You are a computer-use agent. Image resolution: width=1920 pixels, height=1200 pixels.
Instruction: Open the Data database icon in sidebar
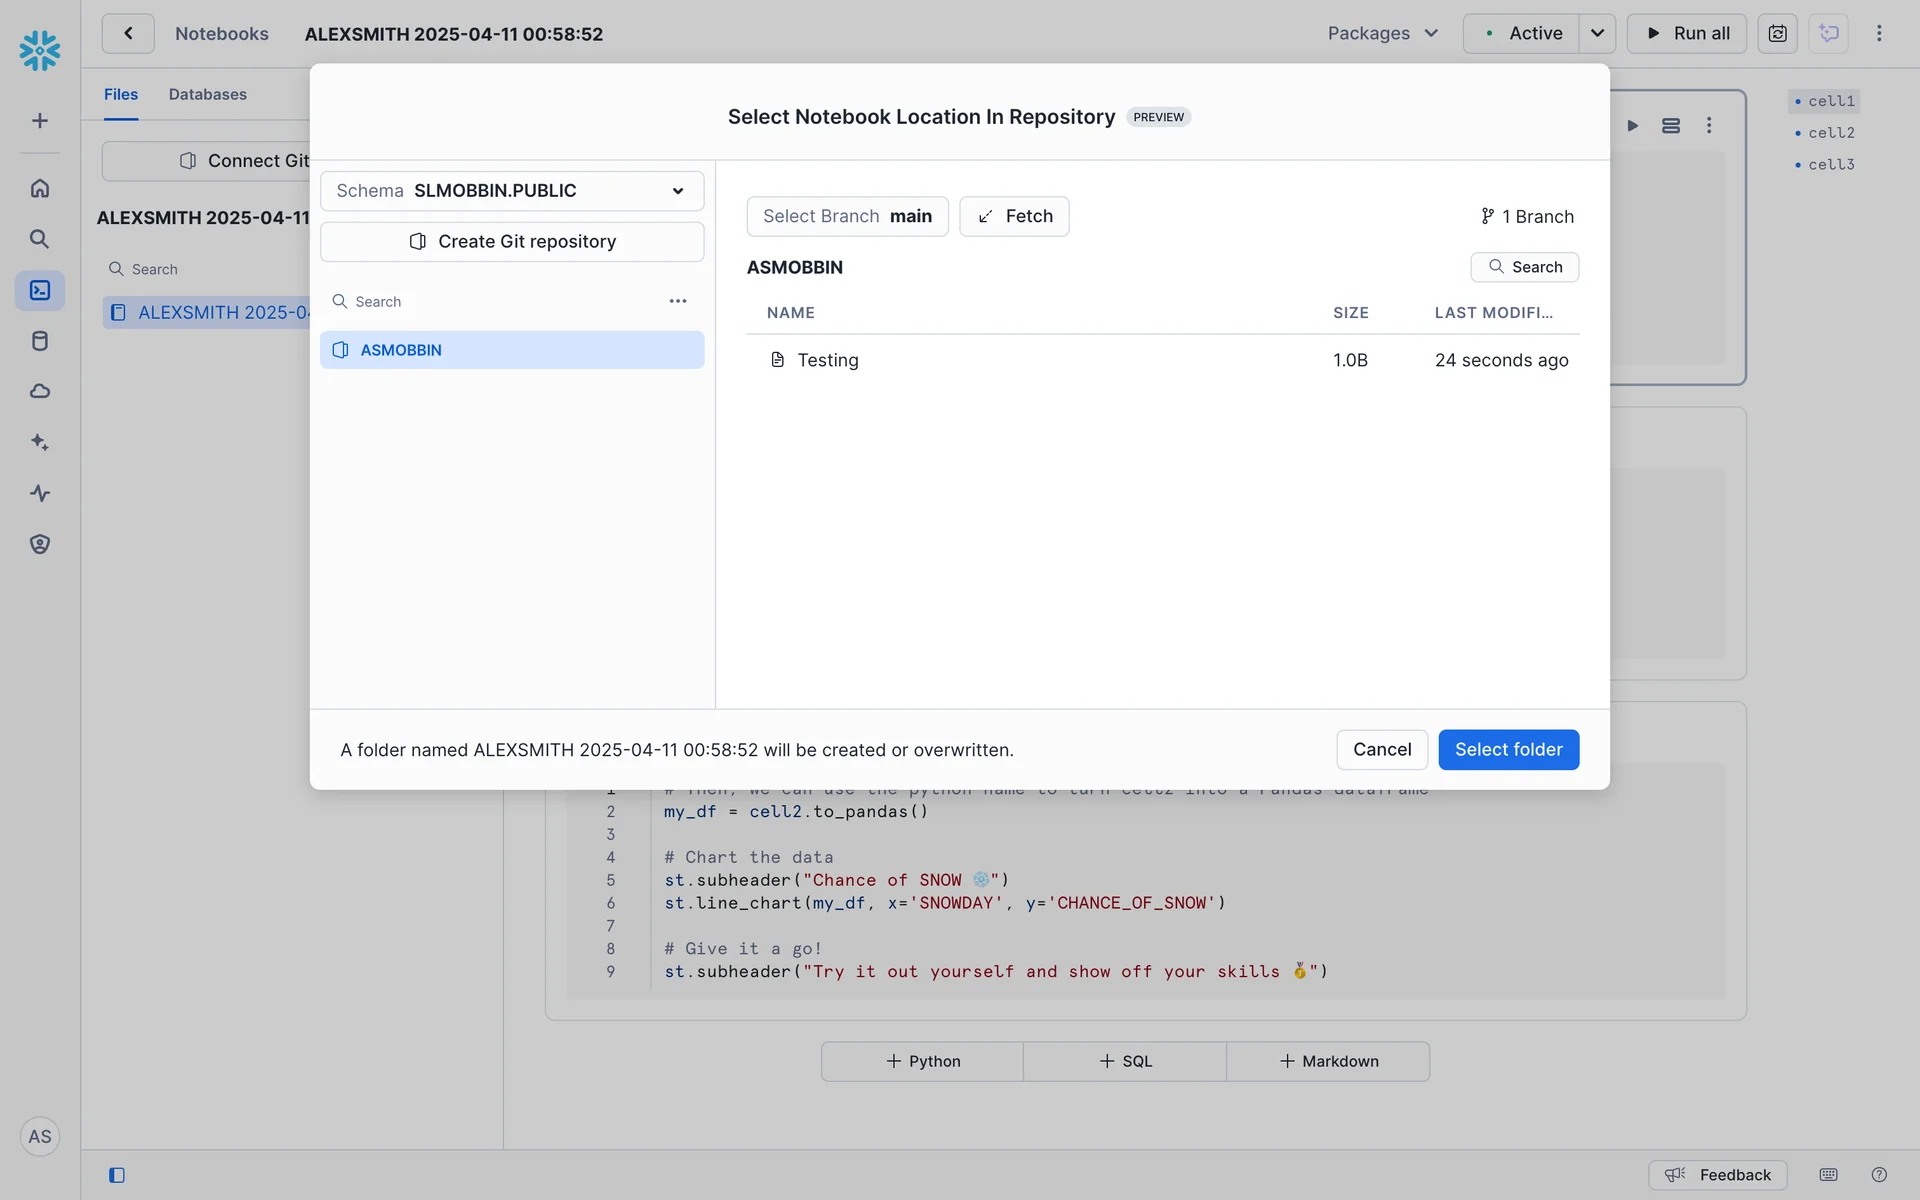(40, 341)
